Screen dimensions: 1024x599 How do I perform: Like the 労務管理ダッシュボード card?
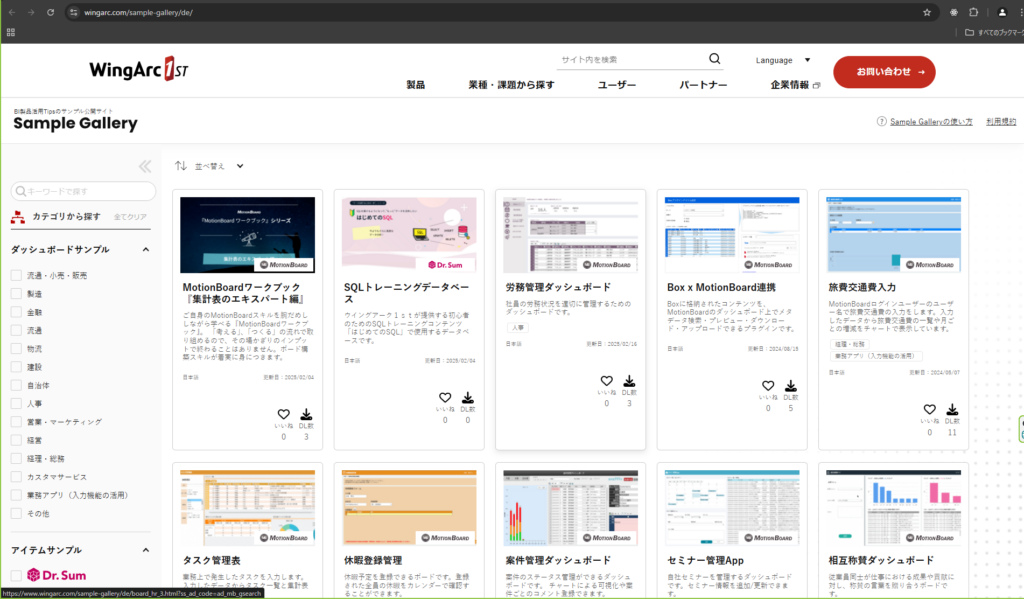[606, 381]
